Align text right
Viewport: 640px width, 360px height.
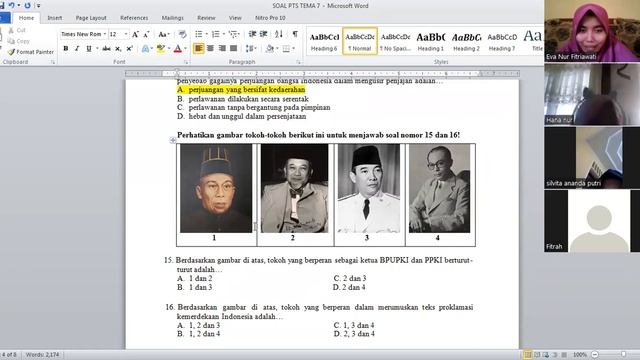(x=222, y=49)
